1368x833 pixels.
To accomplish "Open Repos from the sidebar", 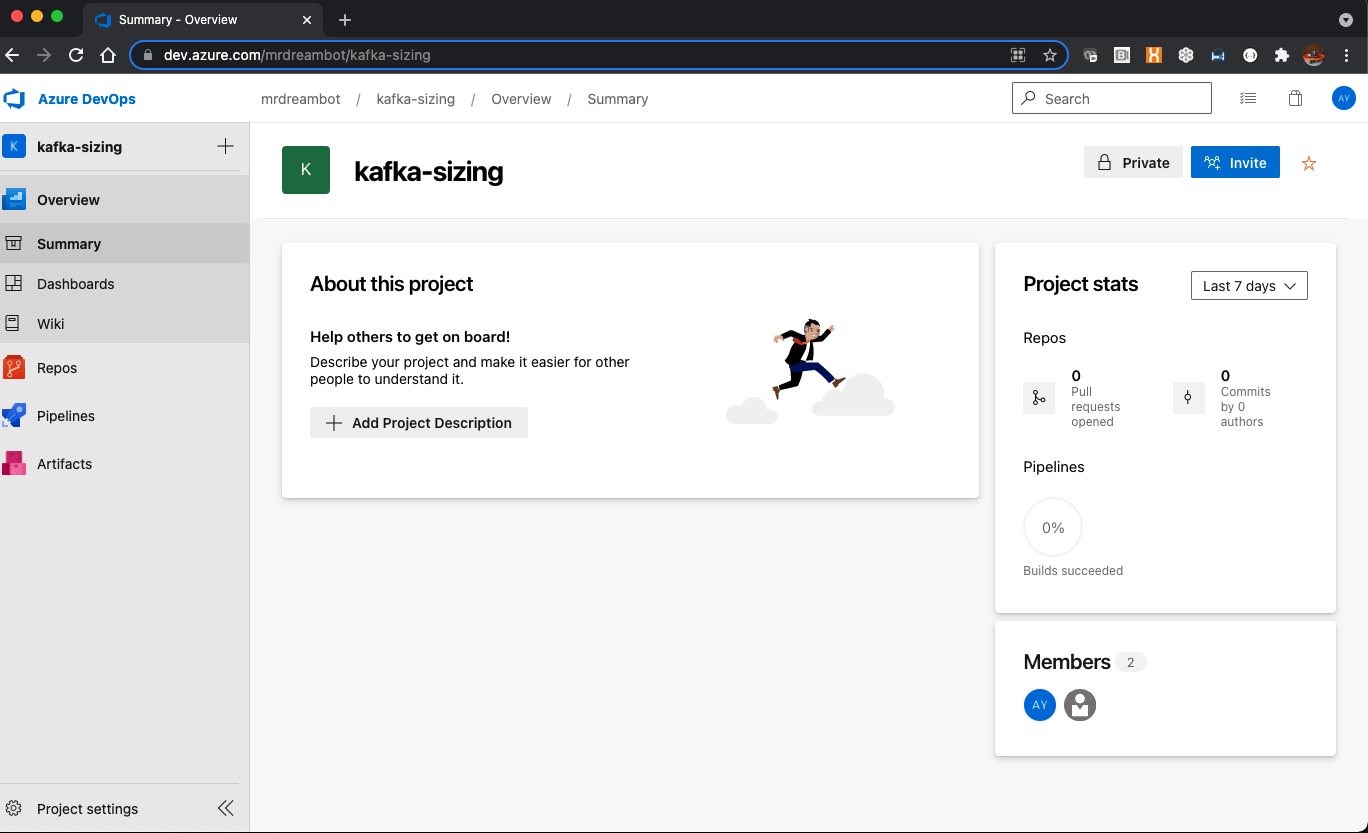I will (x=124, y=367).
